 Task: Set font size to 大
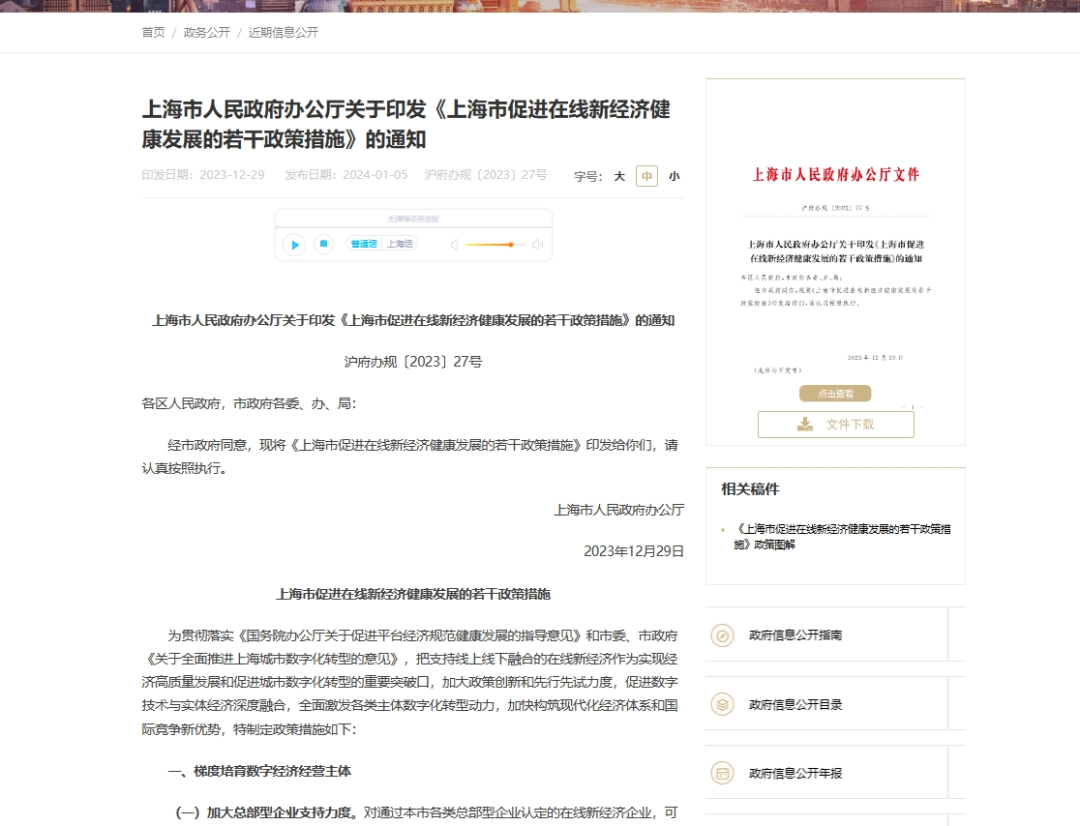tap(620, 176)
